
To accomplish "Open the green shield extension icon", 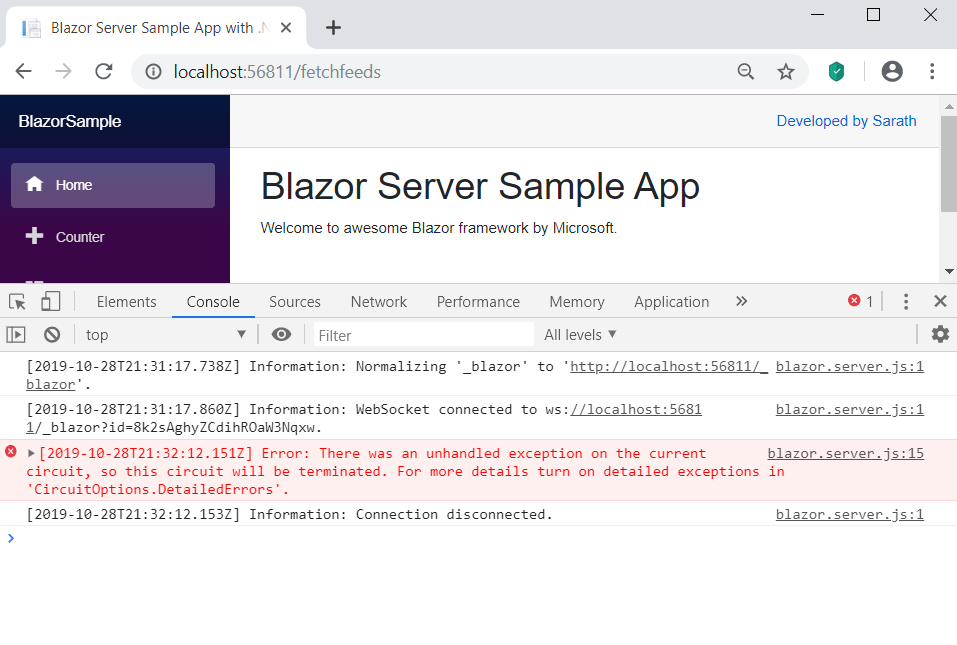I will coord(836,71).
